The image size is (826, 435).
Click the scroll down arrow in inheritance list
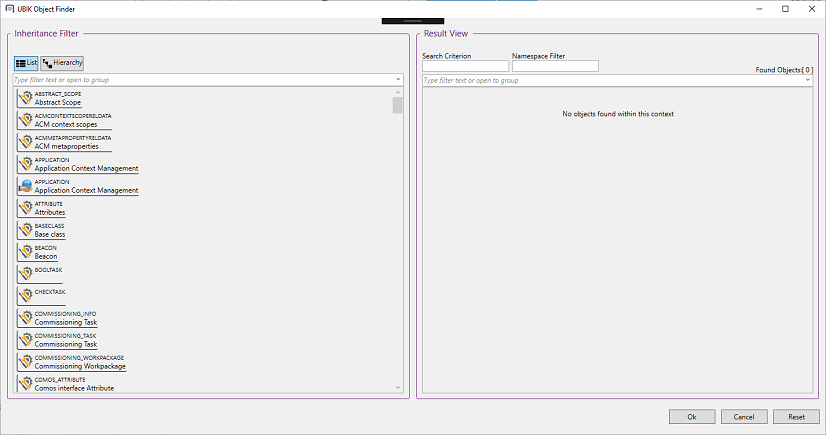(398, 388)
